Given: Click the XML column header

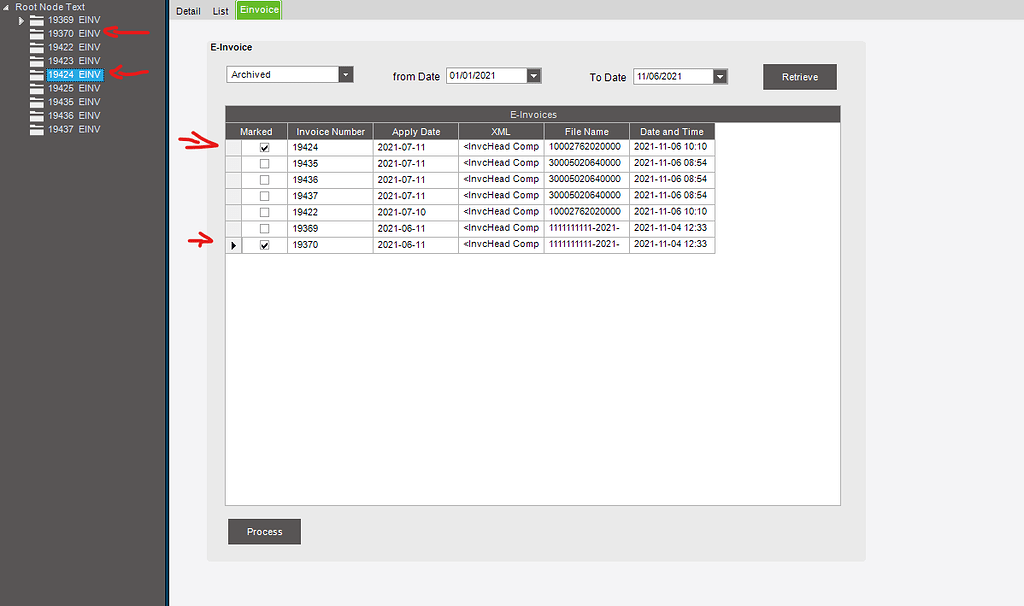Looking at the screenshot, I should 501,131.
